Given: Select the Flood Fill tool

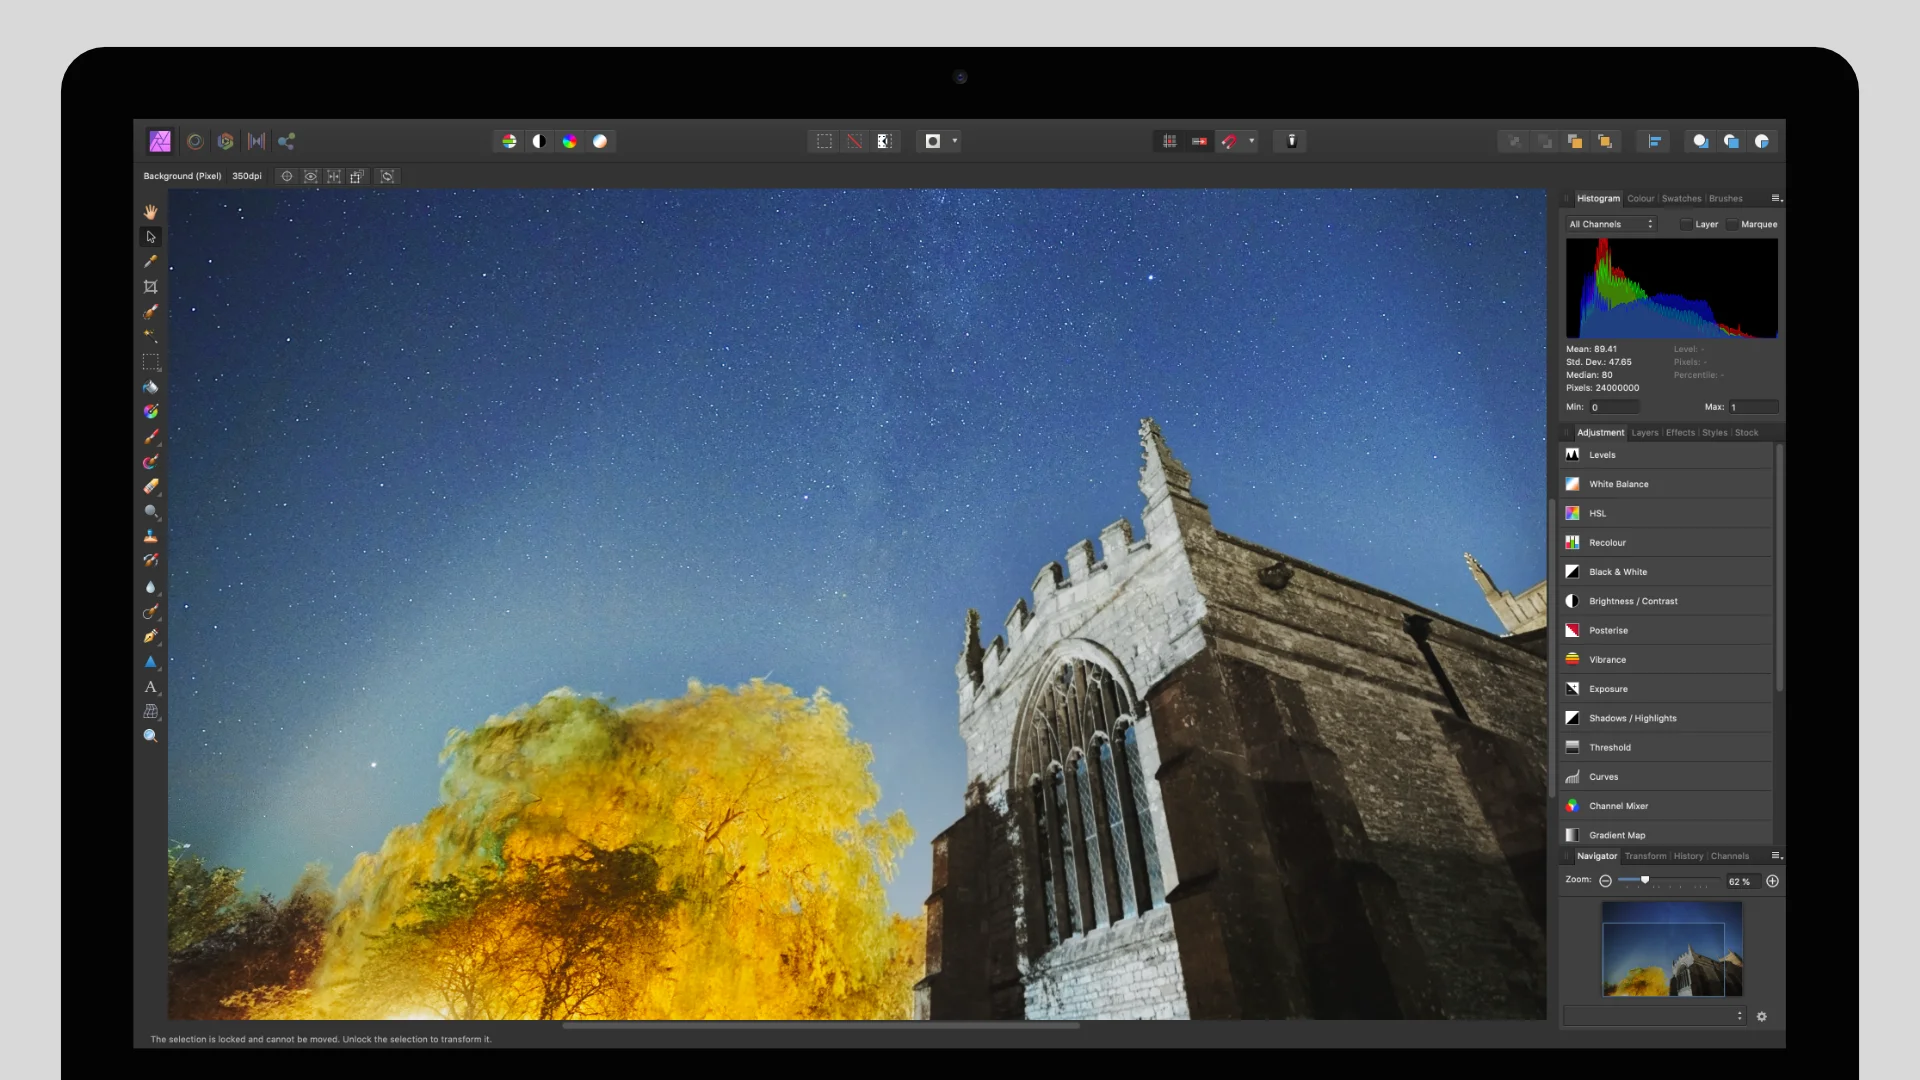Looking at the screenshot, I should (x=150, y=388).
